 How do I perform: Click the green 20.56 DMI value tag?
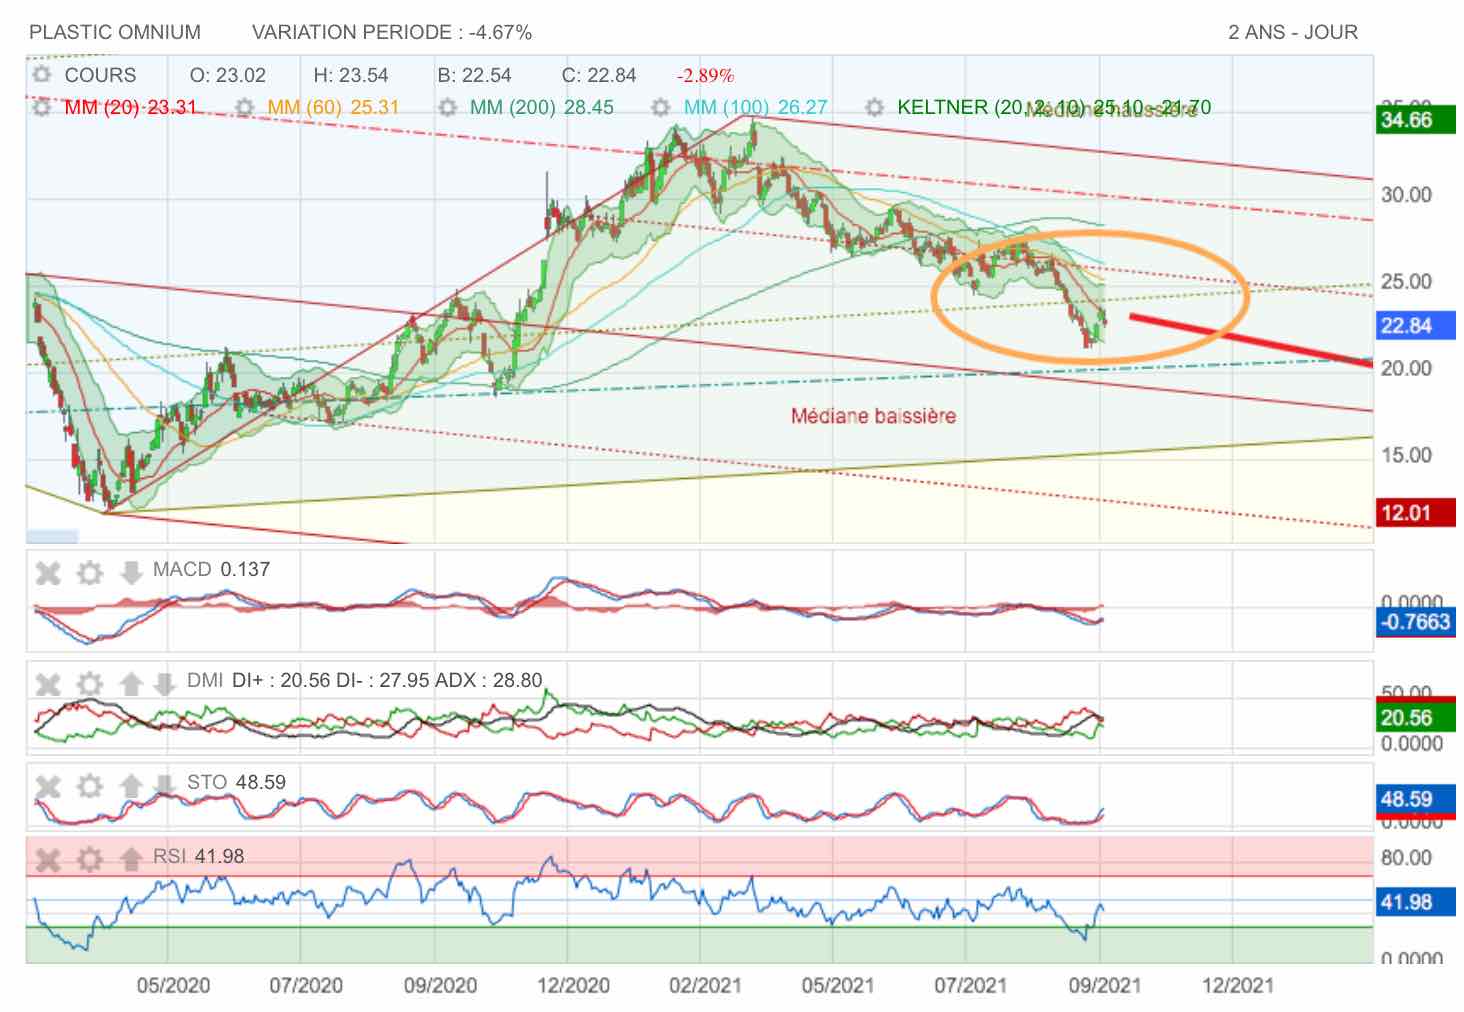tap(1416, 718)
